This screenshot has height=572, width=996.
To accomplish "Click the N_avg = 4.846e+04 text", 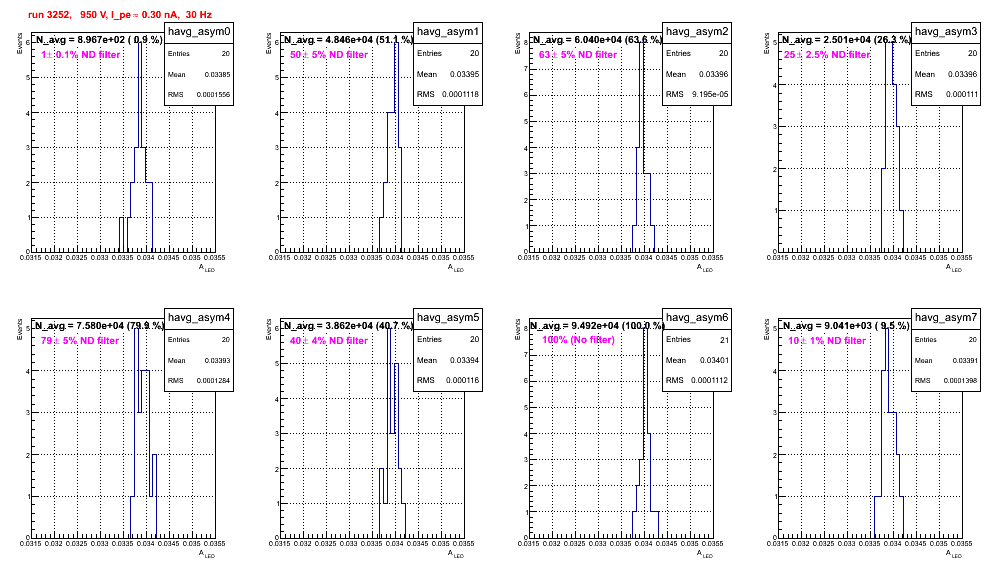I will pyautogui.click(x=348, y=40).
